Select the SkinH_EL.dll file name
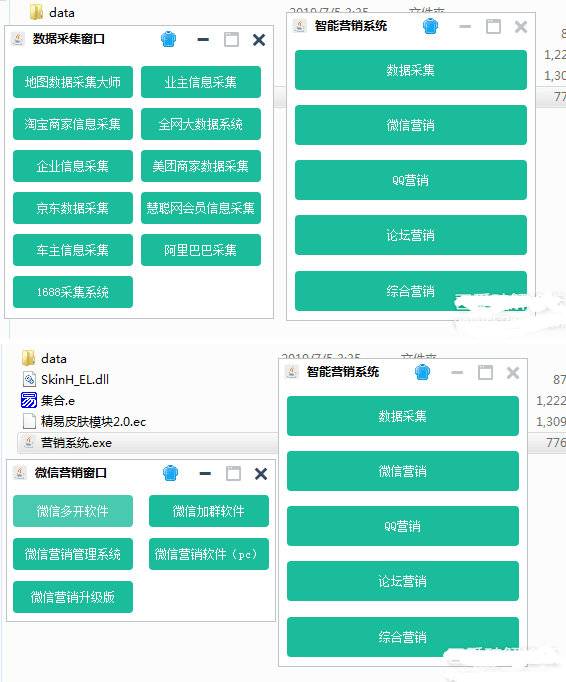The width and height of the screenshot is (566, 682). coord(75,380)
